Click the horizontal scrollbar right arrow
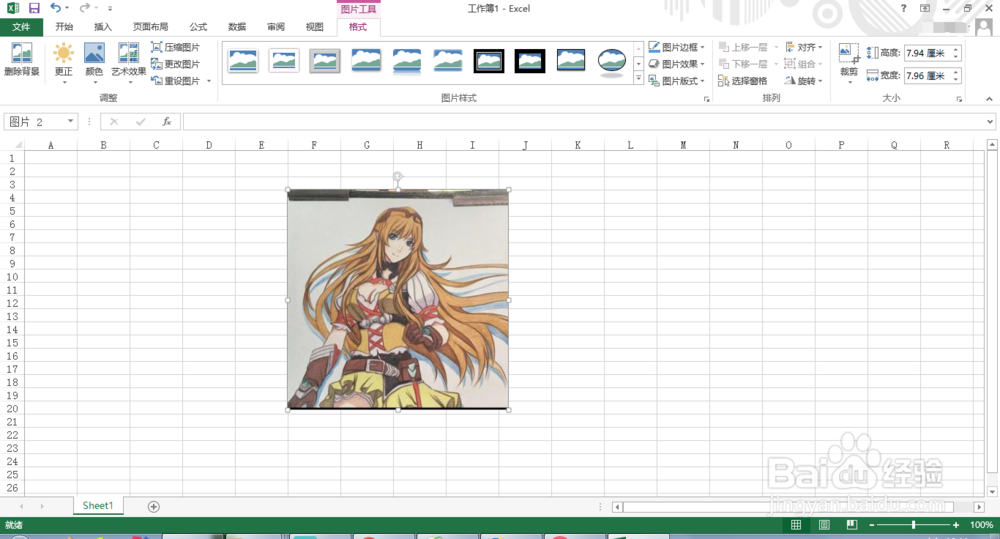Screen dimensions: 1000x539 coord(979,507)
